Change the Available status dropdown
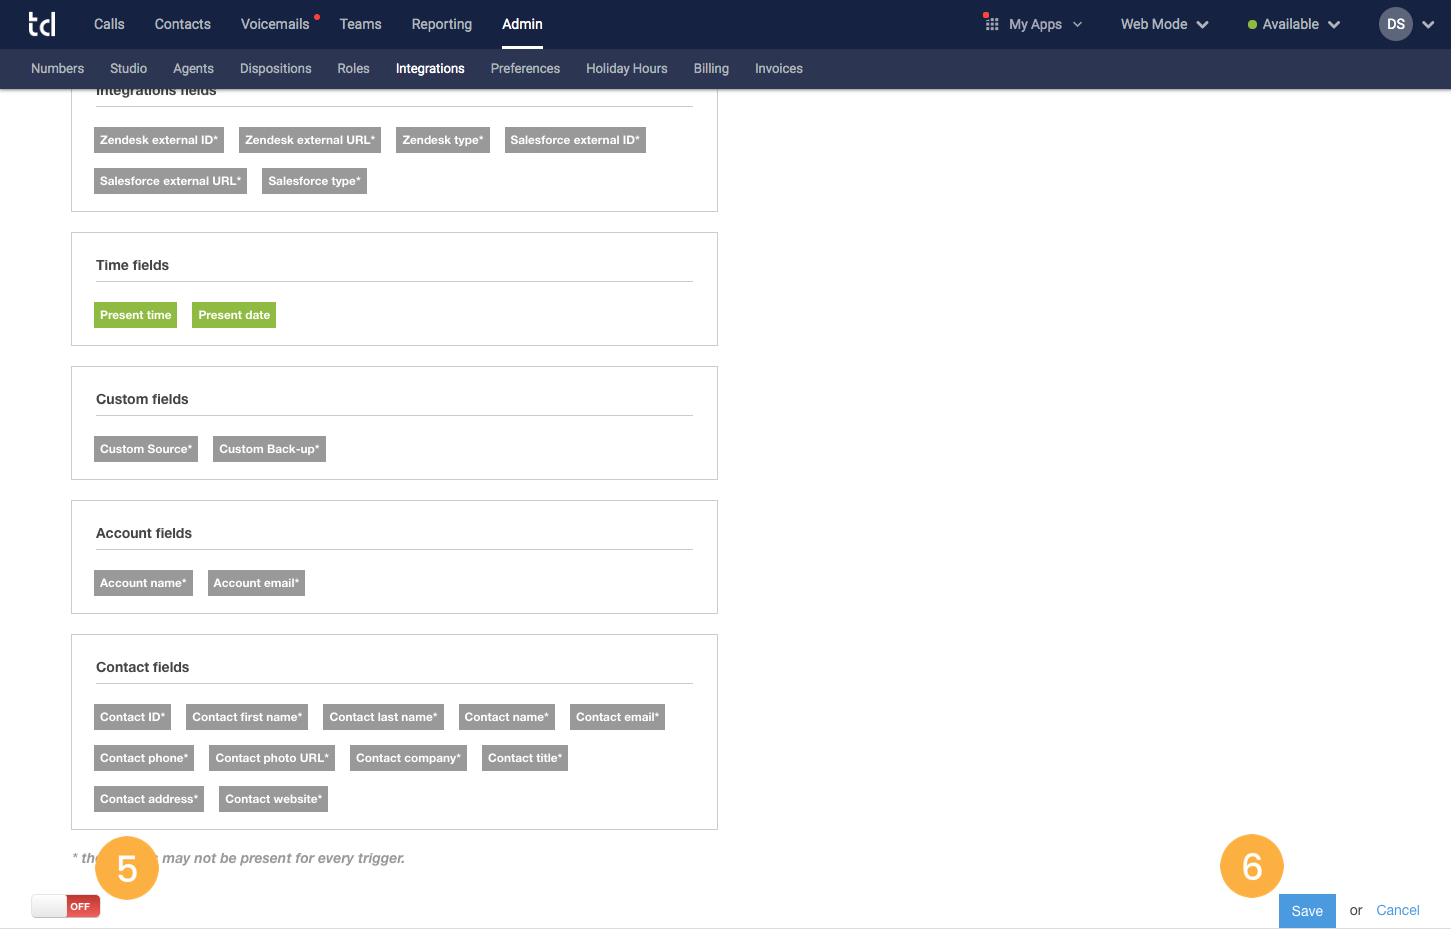Image resolution: width=1451 pixels, height=929 pixels. [x=1293, y=24]
